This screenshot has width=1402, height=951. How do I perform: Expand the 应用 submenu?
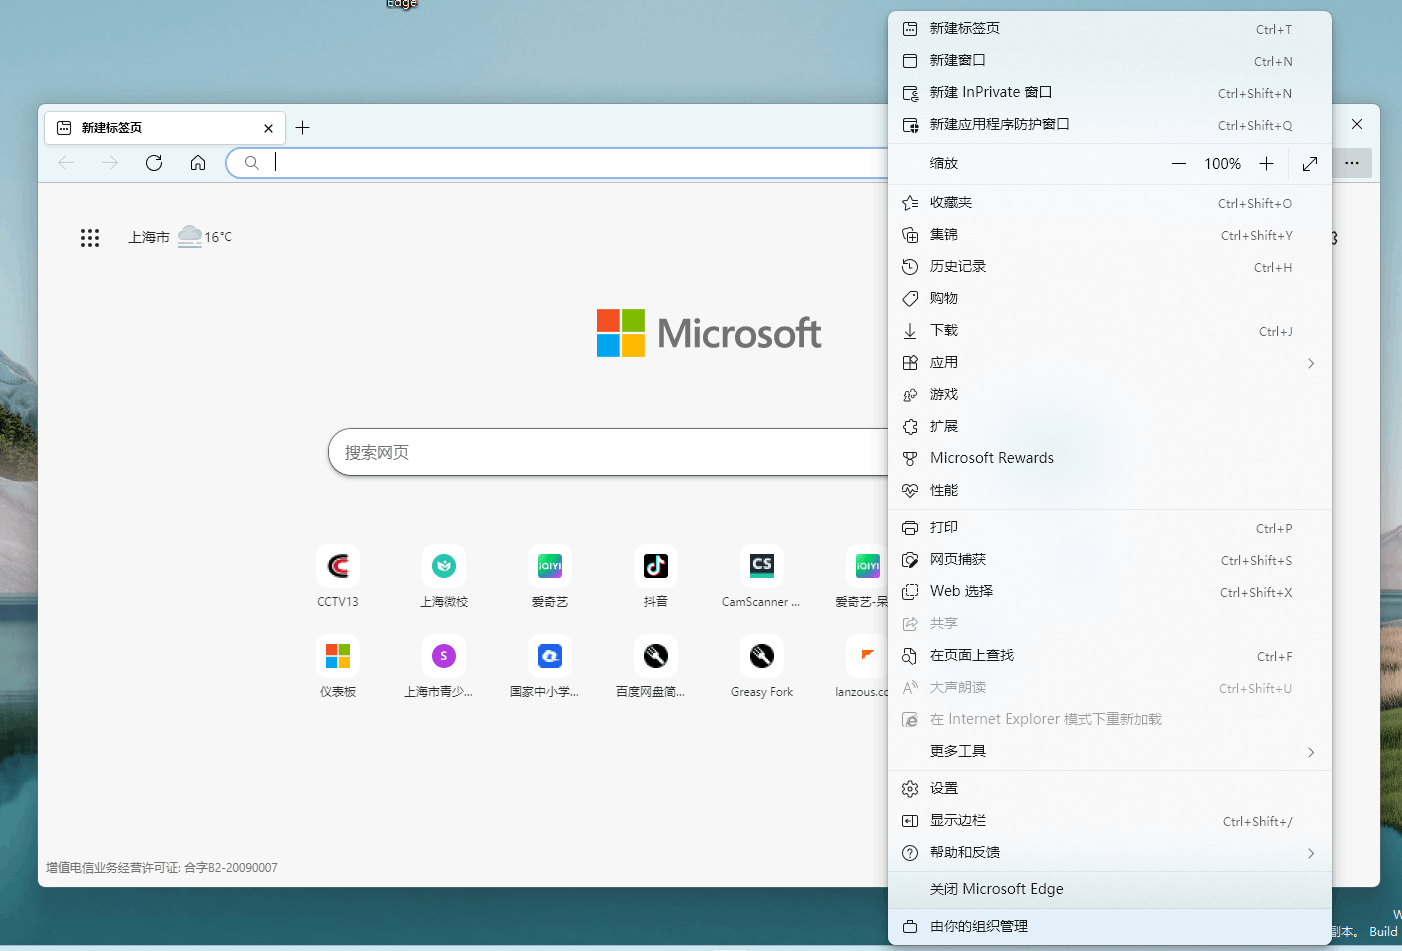click(x=1110, y=363)
